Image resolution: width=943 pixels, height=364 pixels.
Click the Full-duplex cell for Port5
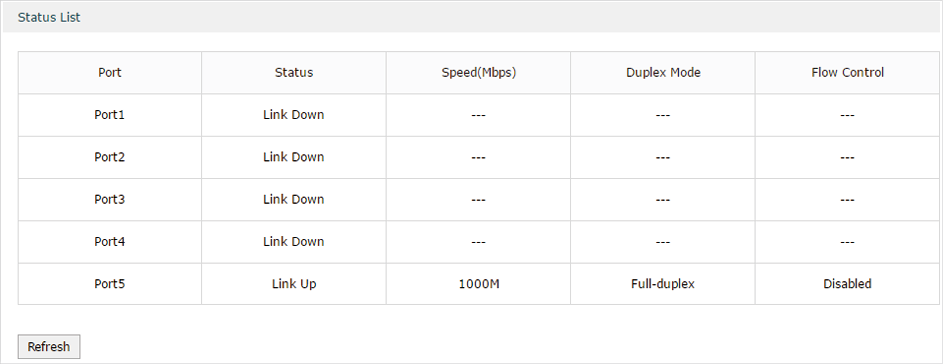tap(663, 283)
